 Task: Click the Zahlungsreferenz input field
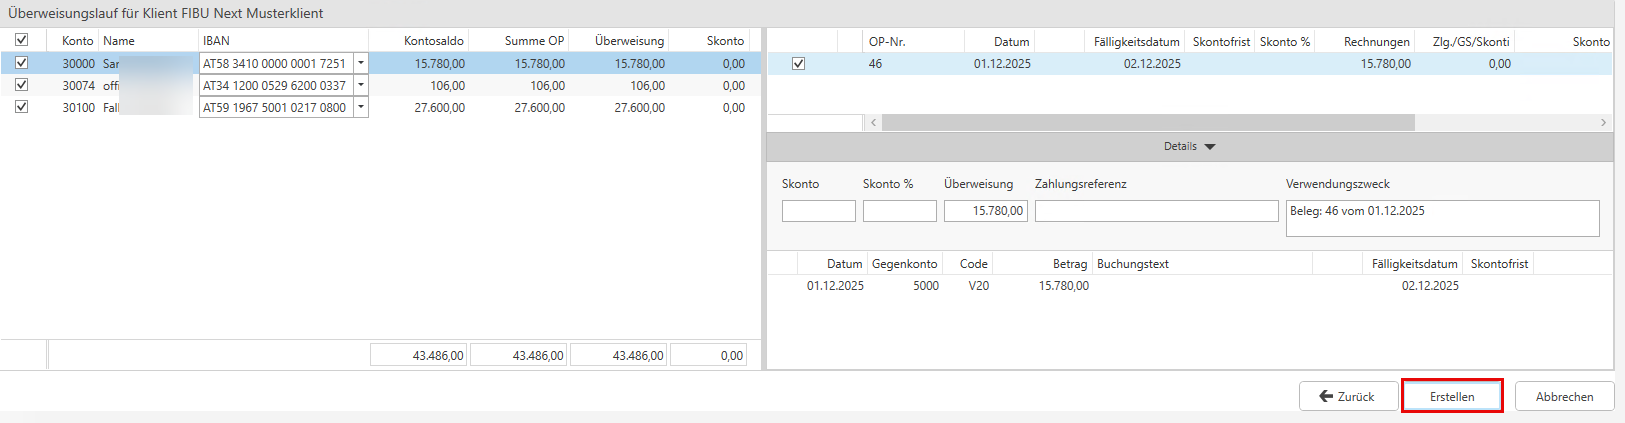[1156, 211]
